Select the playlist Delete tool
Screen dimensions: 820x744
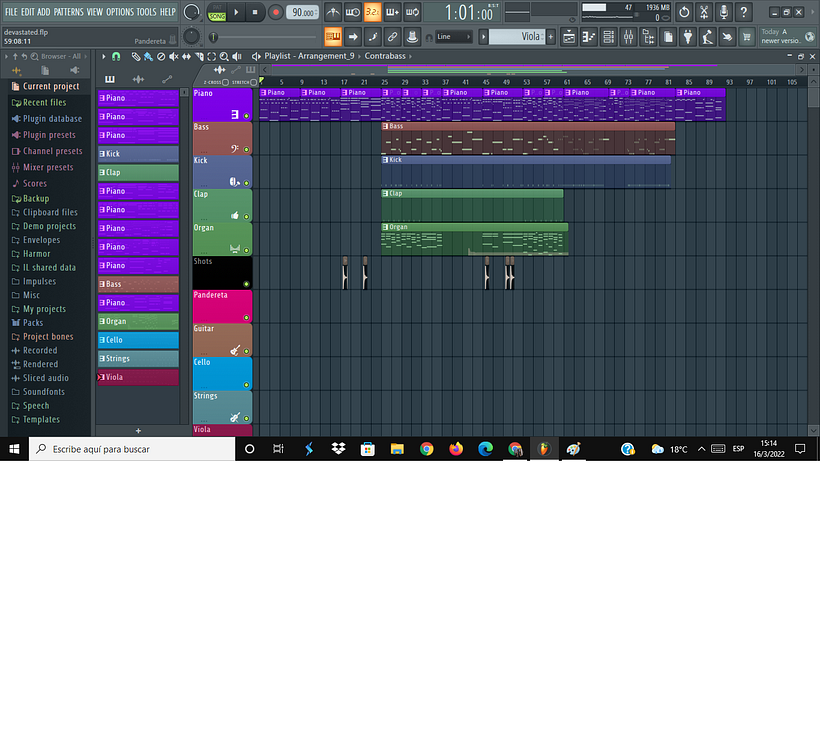click(x=161, y=56)
